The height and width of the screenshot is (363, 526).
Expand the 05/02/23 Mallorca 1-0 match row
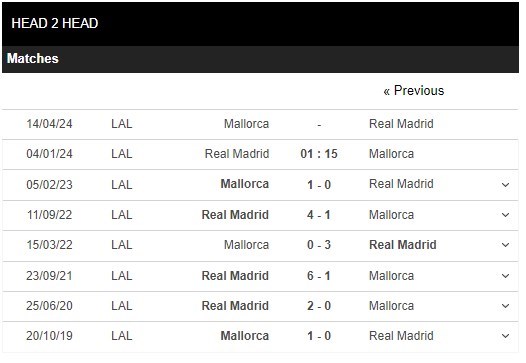[x=505, y=185]
